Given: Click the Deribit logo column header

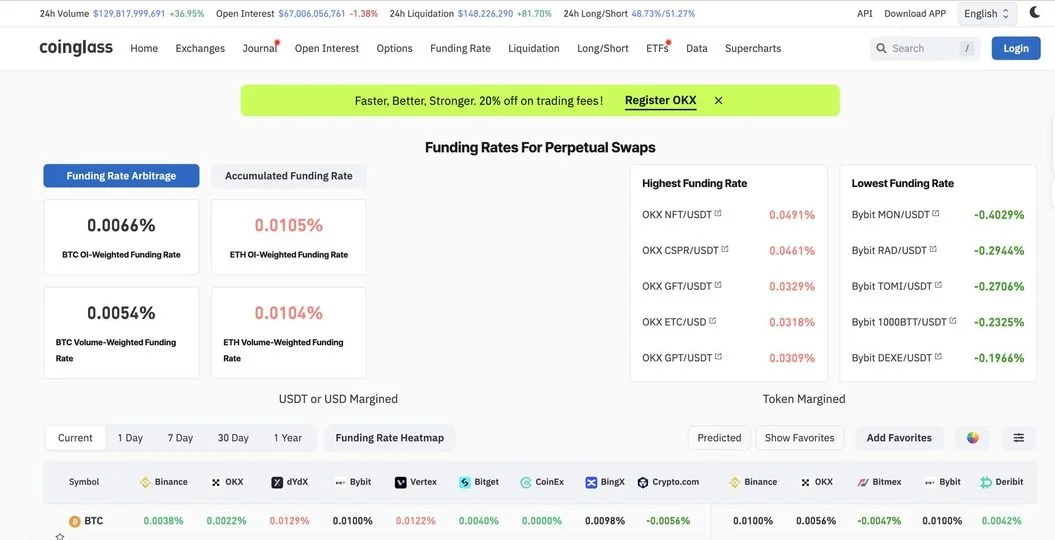Looking at the screenshot, I should pos(986,482).
